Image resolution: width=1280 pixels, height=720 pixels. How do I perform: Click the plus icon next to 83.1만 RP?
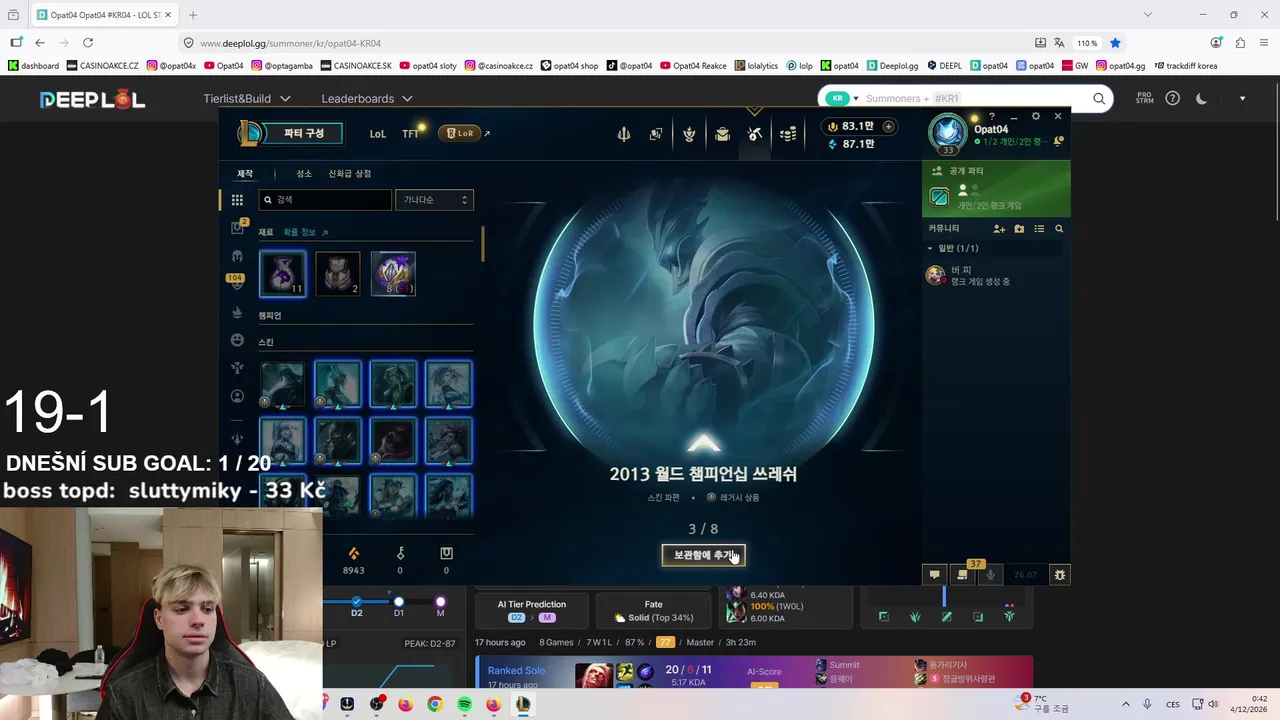click(888, 127)
